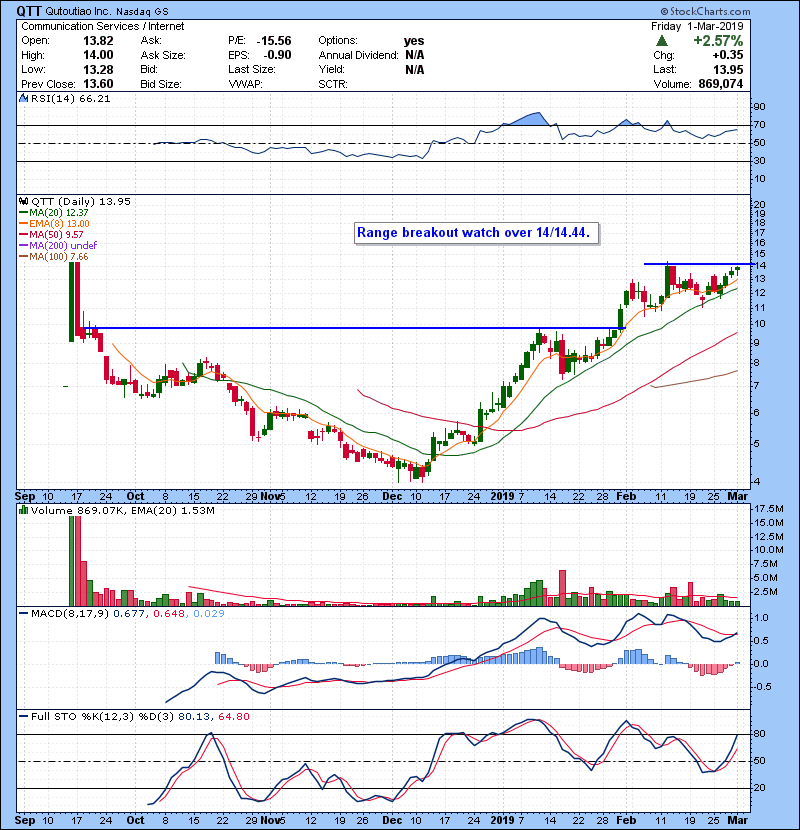Screen dimensions: 800x830
Task: Click the Communication Services / Internet sector text
Action: [103, 26]
